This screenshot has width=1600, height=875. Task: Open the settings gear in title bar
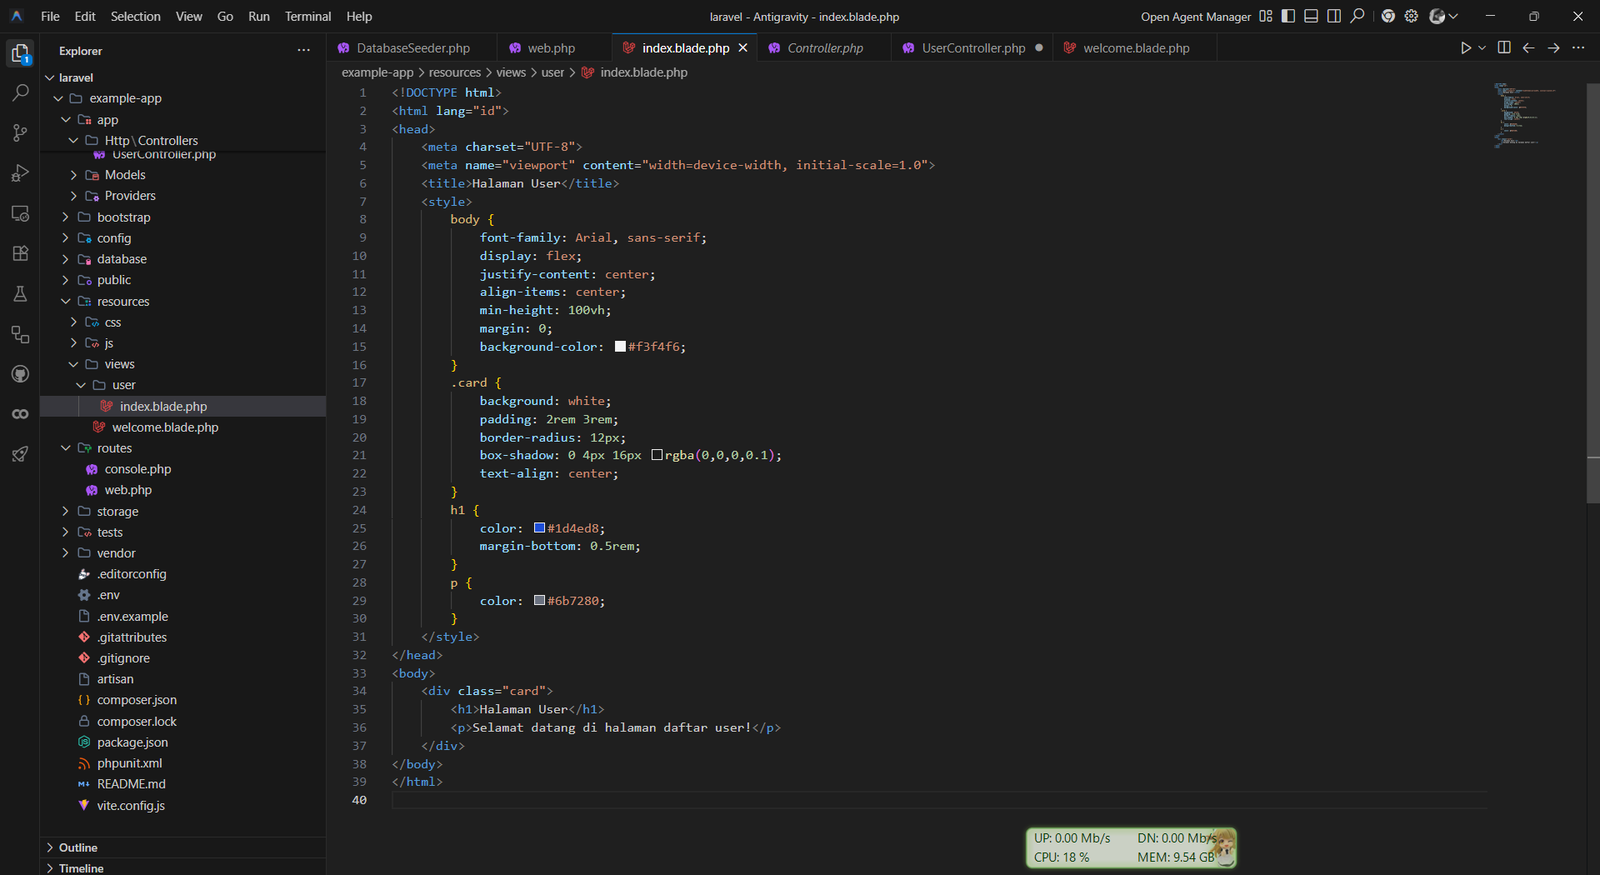coord(1411,16)
